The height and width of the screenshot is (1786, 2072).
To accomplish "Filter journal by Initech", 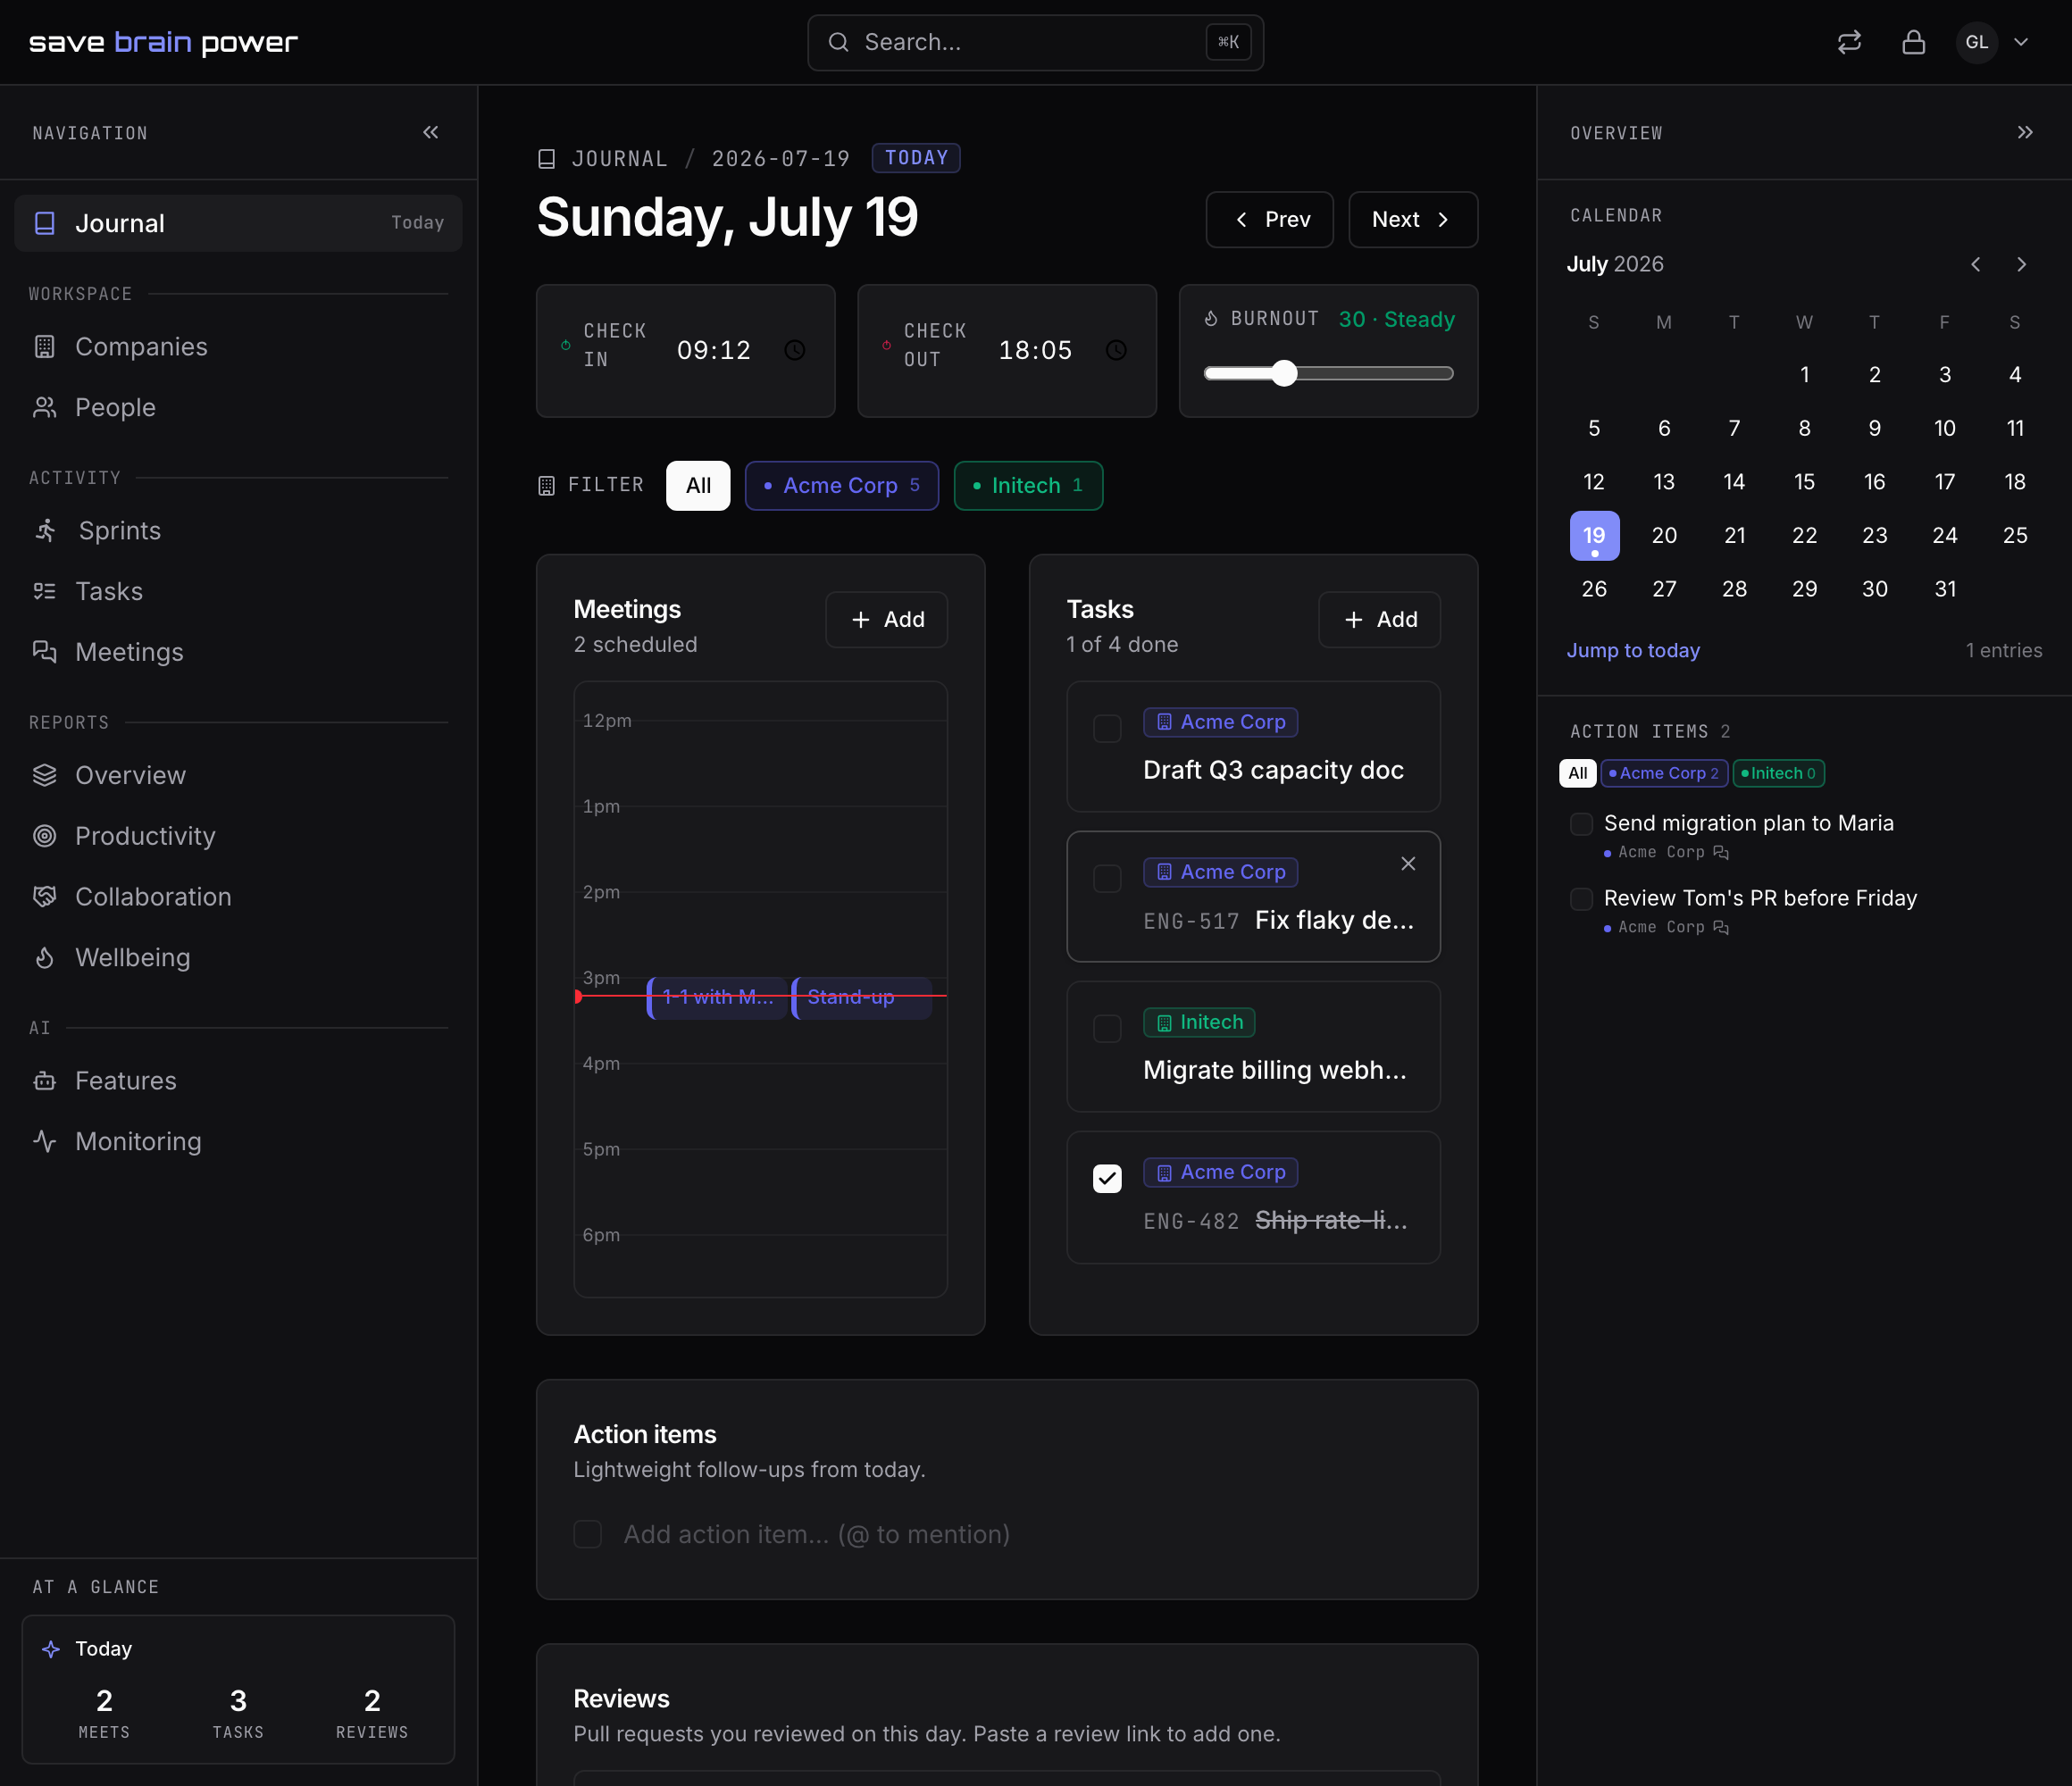I will click(1028, 485).
